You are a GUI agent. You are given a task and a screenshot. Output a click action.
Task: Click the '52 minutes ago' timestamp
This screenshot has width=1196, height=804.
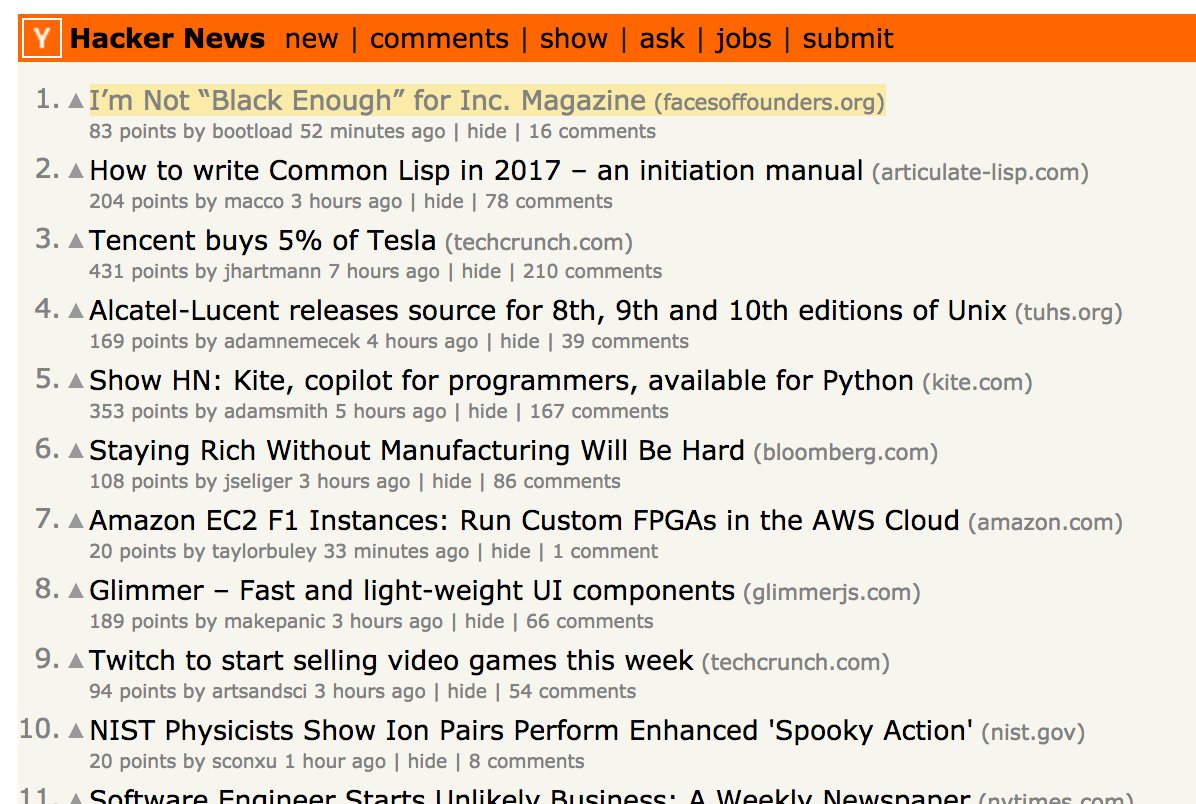point(372,131)
